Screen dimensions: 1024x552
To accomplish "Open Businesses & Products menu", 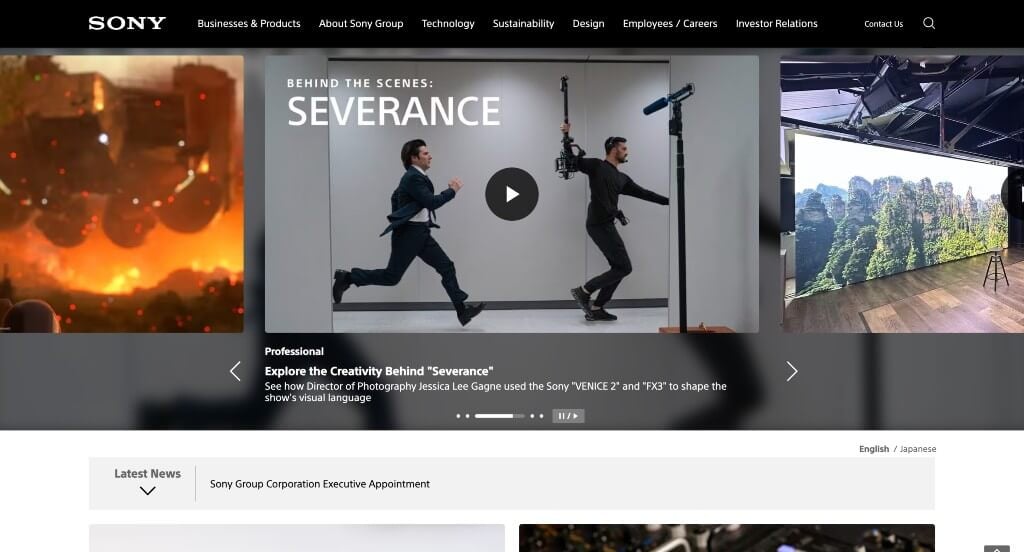I will [x=249, y=24].
